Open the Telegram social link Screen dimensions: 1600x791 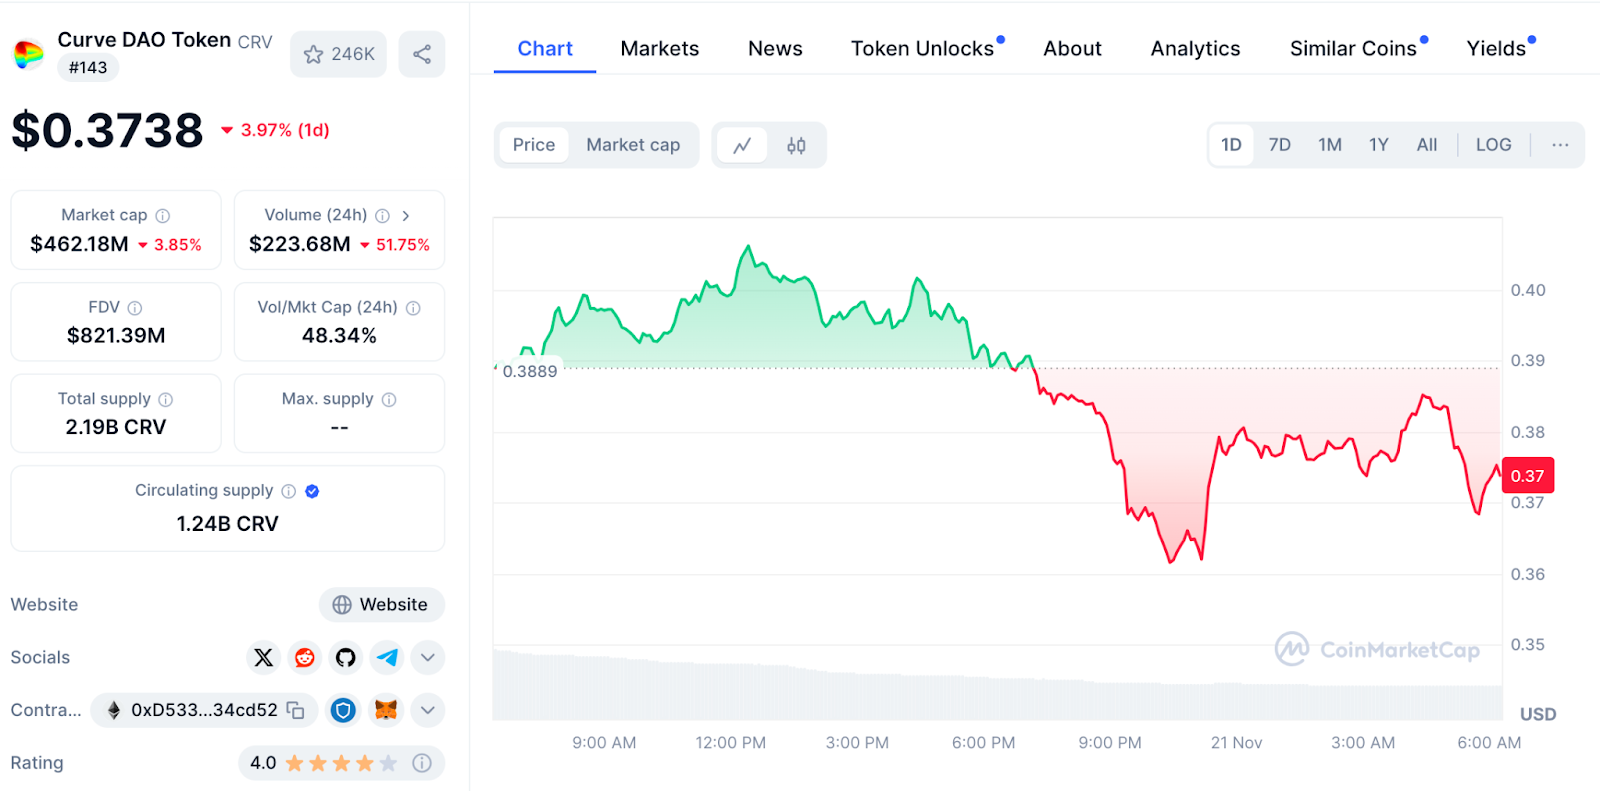point(387,657)
